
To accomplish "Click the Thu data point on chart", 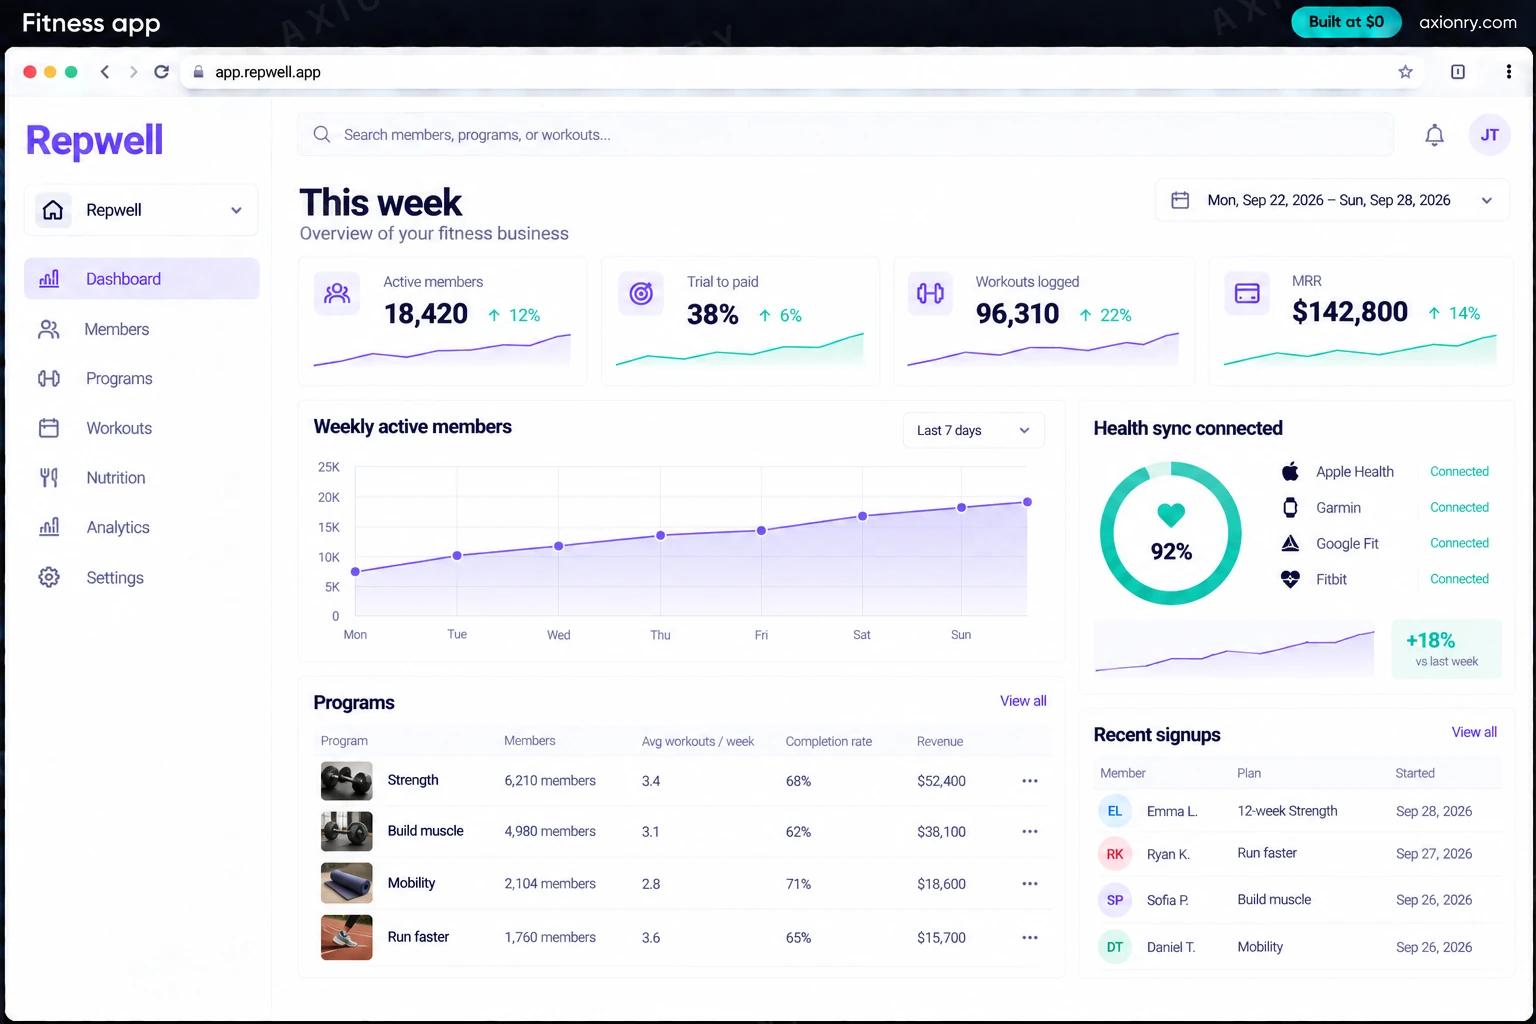I will click(x=660, y=535).
